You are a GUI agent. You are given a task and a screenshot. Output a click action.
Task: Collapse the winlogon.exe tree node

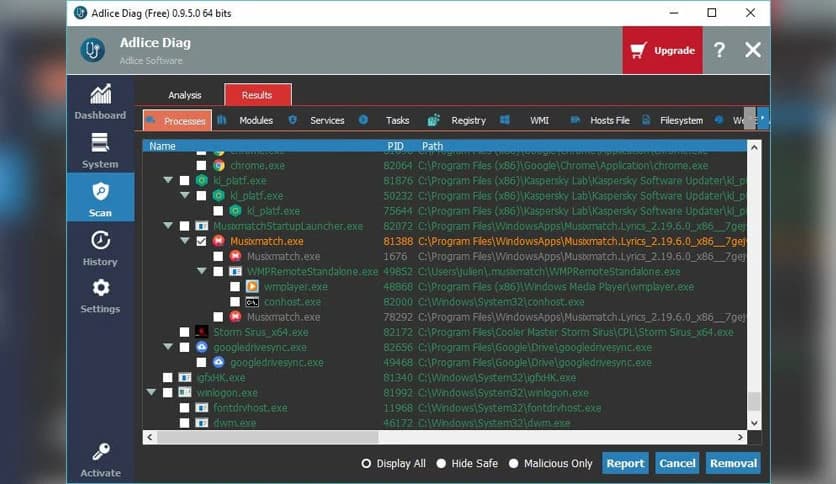coord(151,393)
